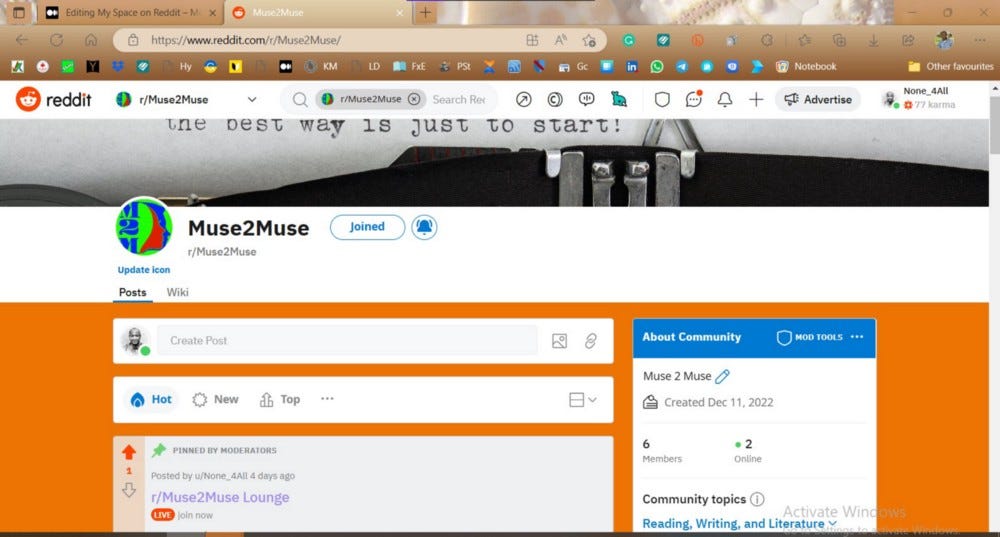The height and width of the screenshot is (537, 1000).
Task: Click the green avatar creature icon
Action: (x=618, y=99)
